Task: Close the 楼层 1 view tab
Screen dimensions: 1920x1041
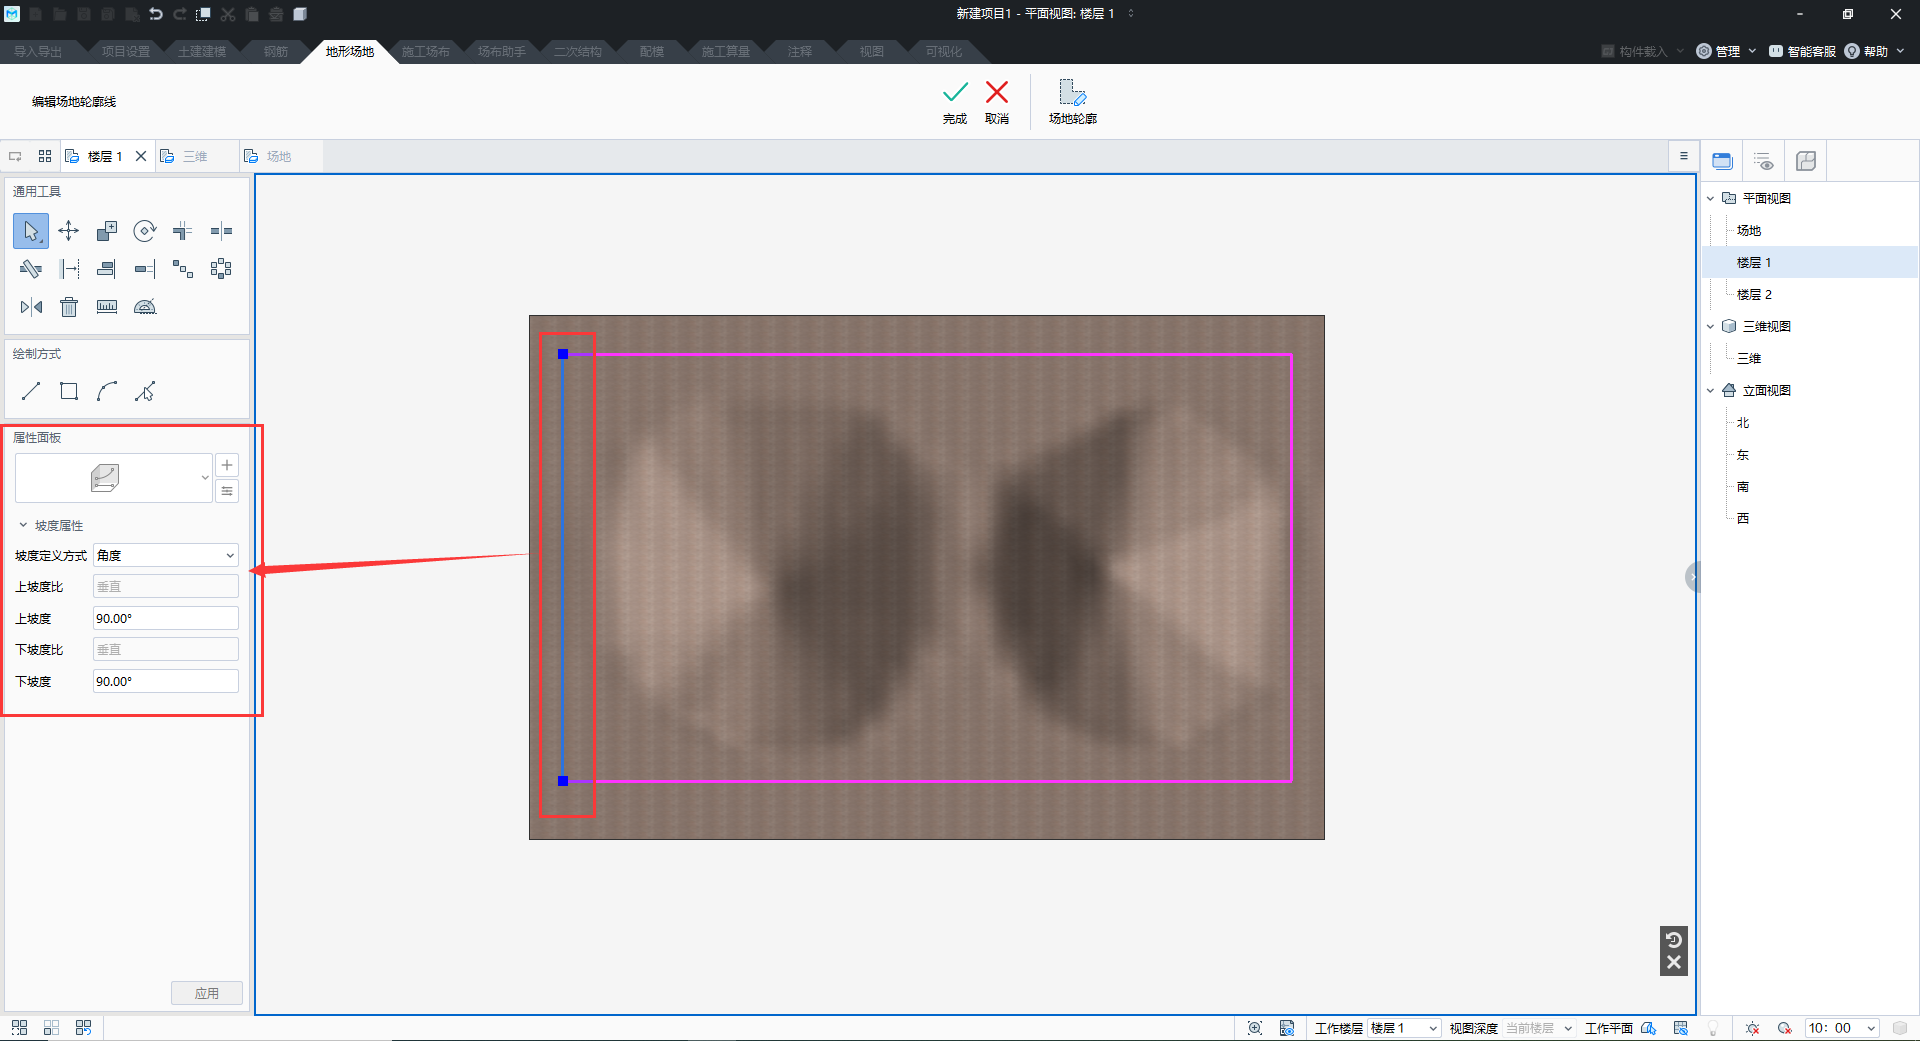Action: coord(141,156)
